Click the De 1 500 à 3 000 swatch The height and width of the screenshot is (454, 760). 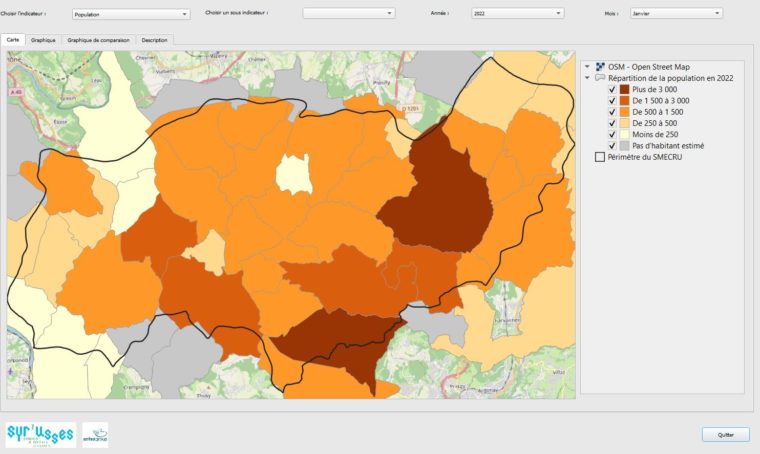pos(625,101)
